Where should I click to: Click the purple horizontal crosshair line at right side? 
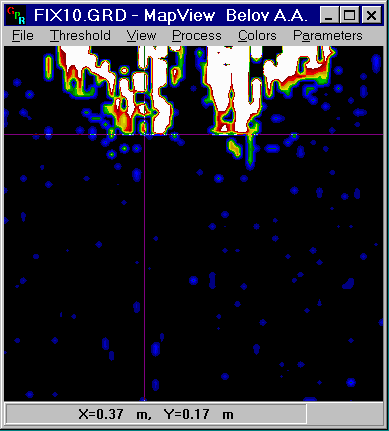tap(333, 135)
